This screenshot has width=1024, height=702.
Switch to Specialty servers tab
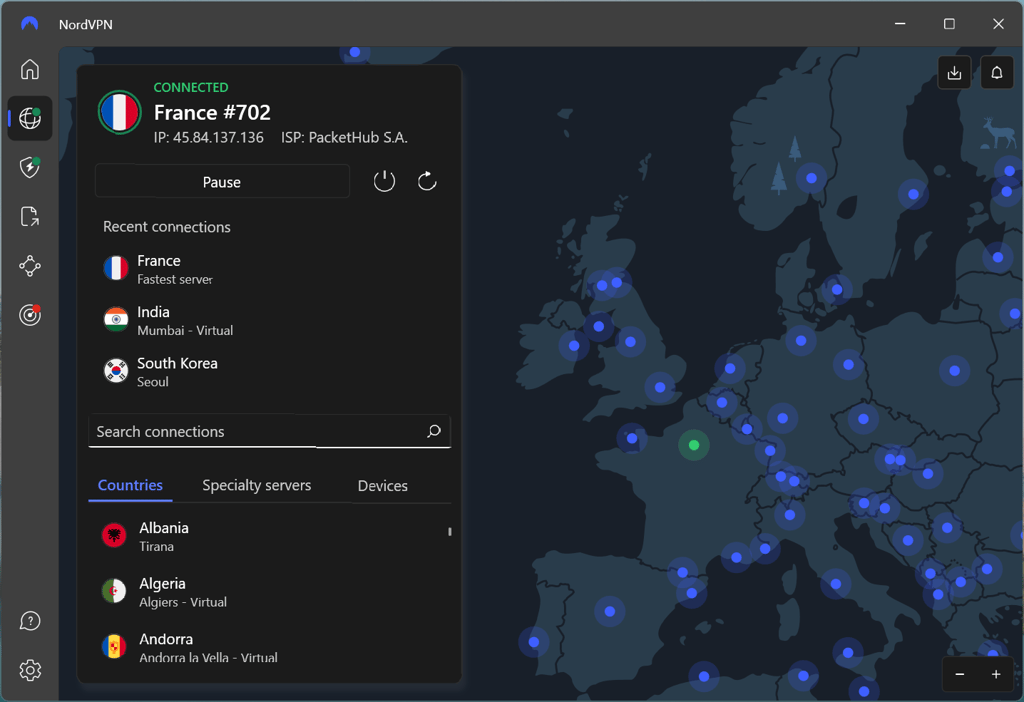(x=257, y=485)
